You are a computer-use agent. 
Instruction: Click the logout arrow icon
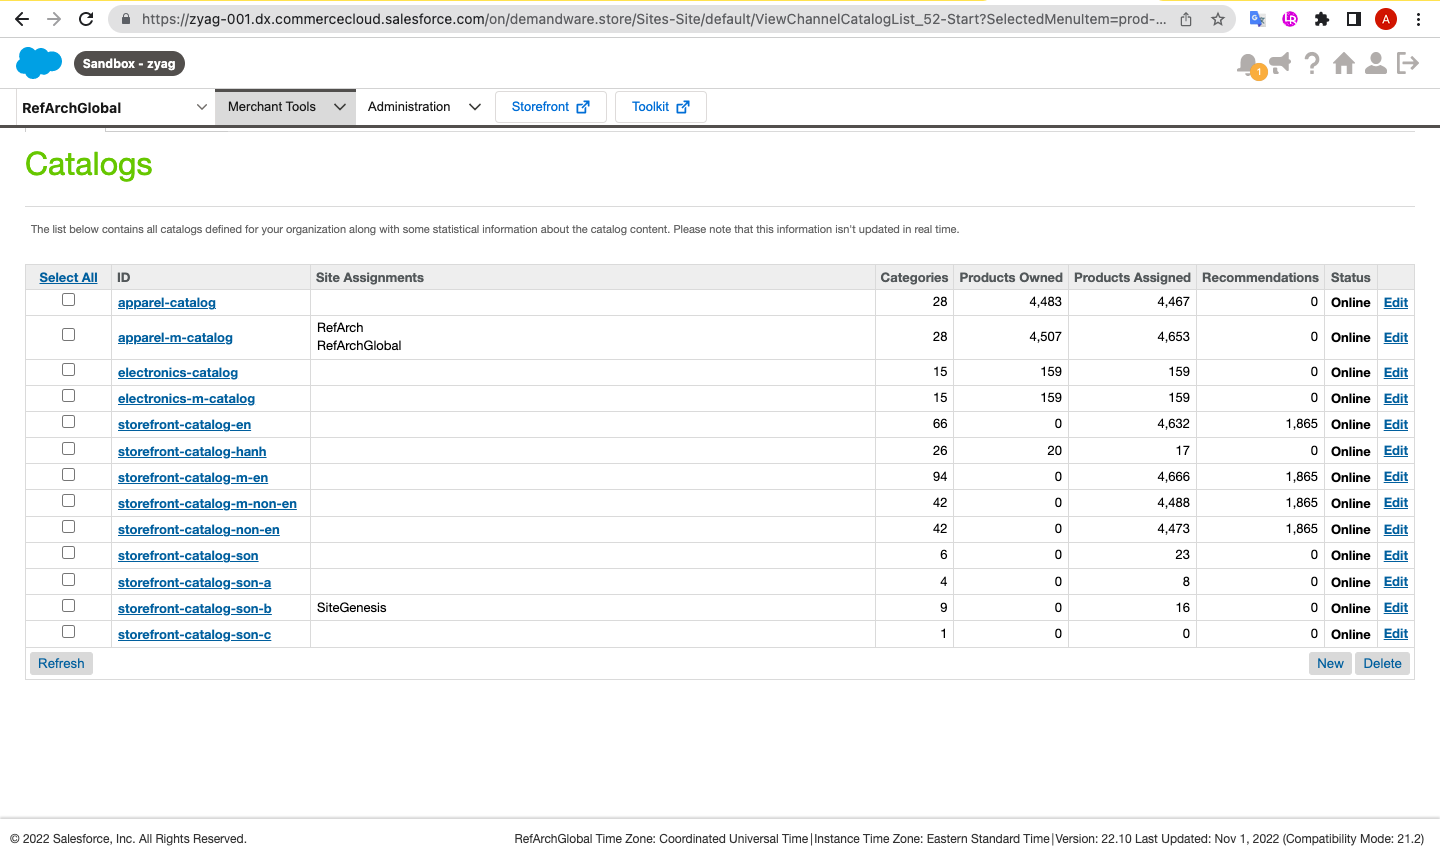tap(1408, 63)
